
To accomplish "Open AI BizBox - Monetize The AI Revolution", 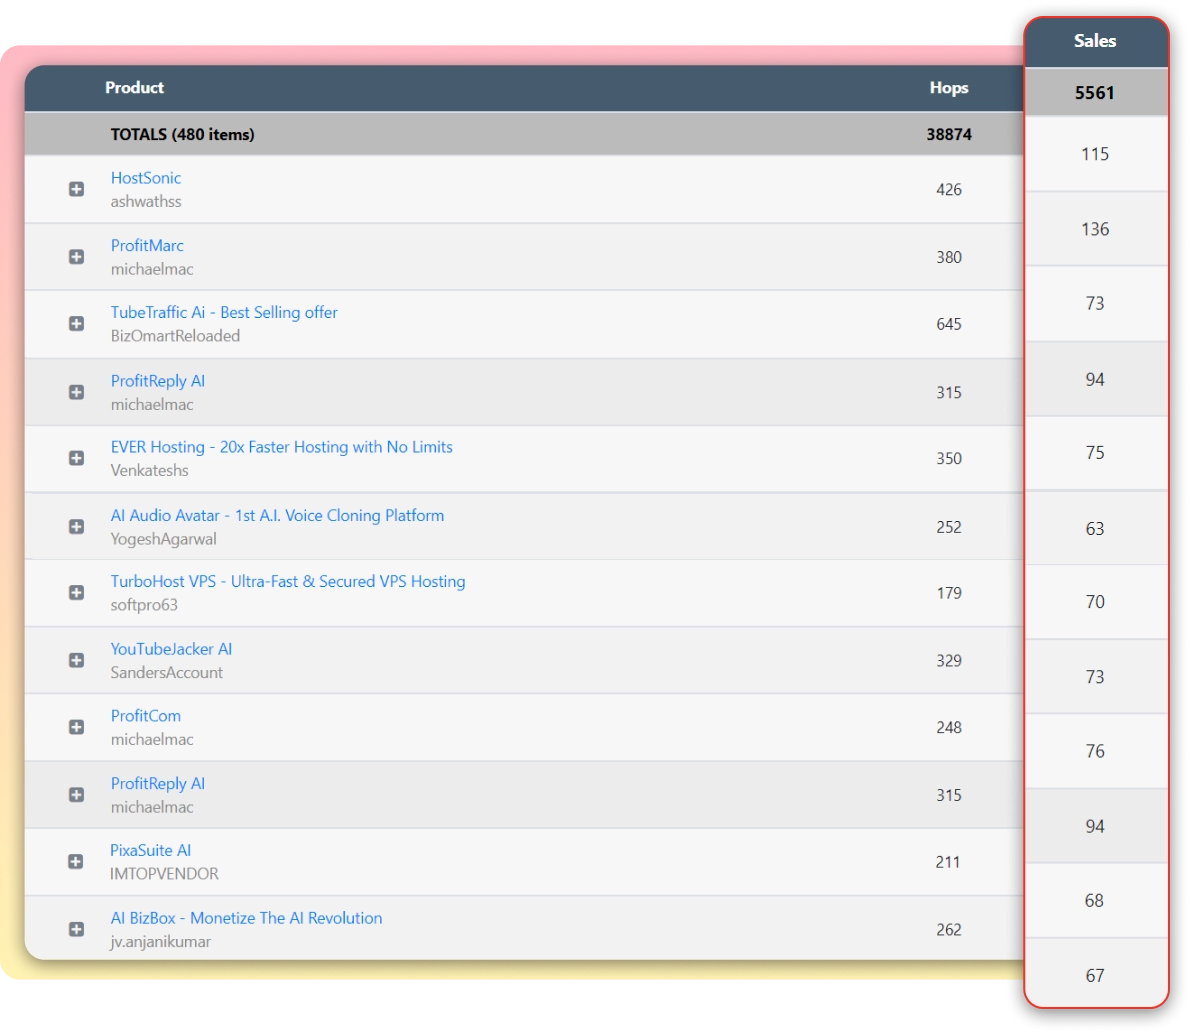I will click(247, 918).
